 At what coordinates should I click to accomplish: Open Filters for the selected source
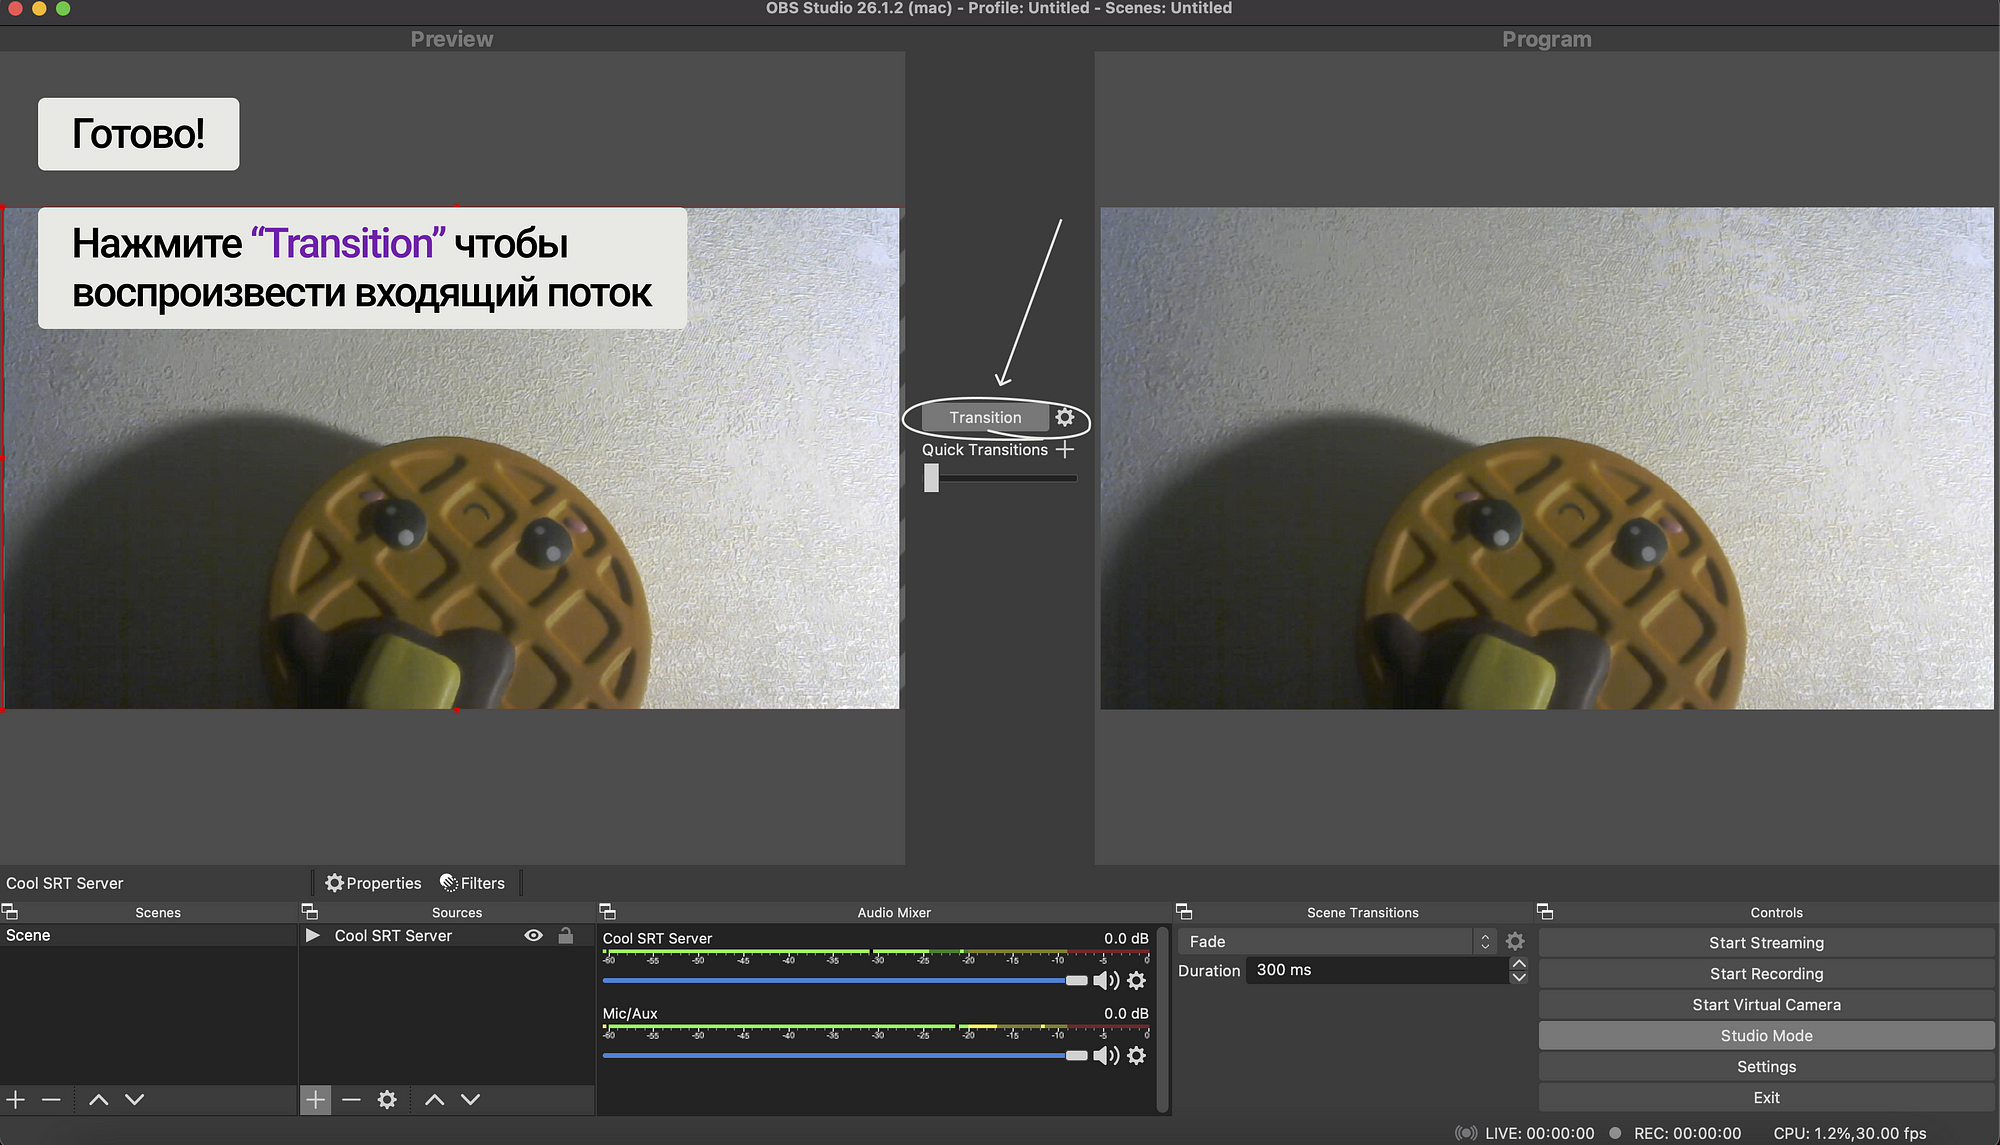click(473, 883)
